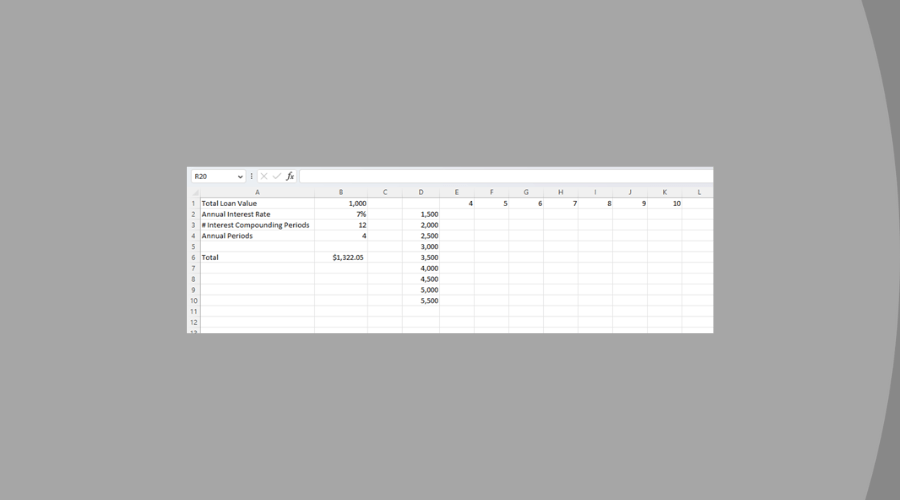Select cell G1 containing 6

click(x=526, y=203)
